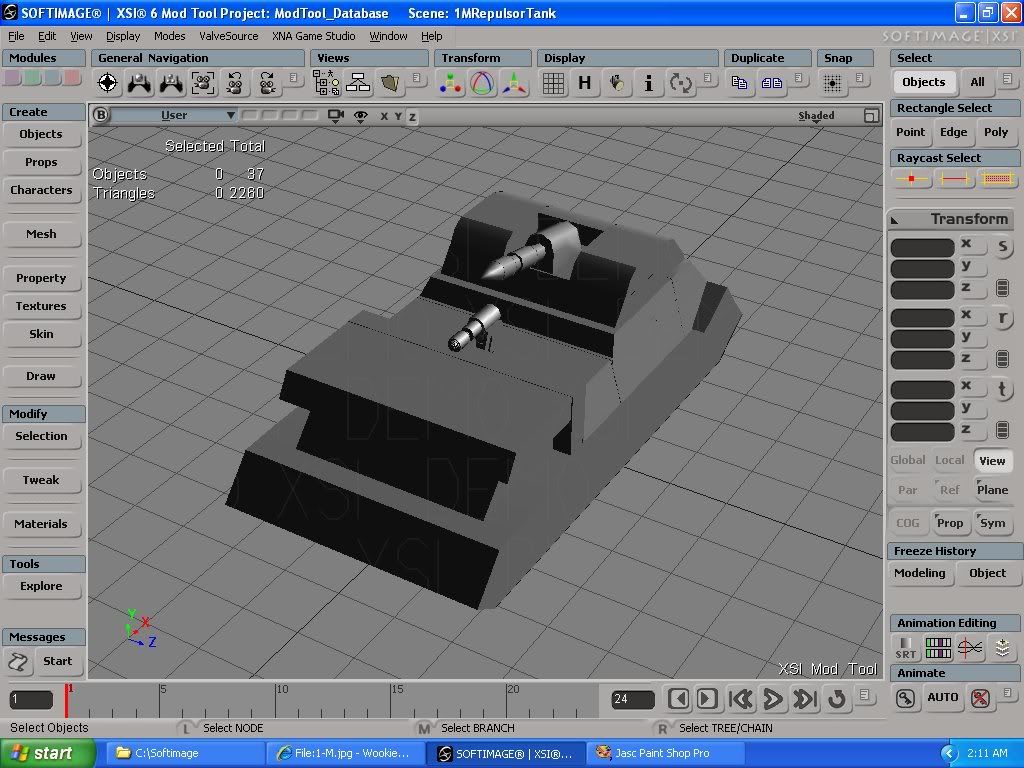Select the Rotate transform tool icon
Viewport: 1024px width, 768px height.
(483, 83)
